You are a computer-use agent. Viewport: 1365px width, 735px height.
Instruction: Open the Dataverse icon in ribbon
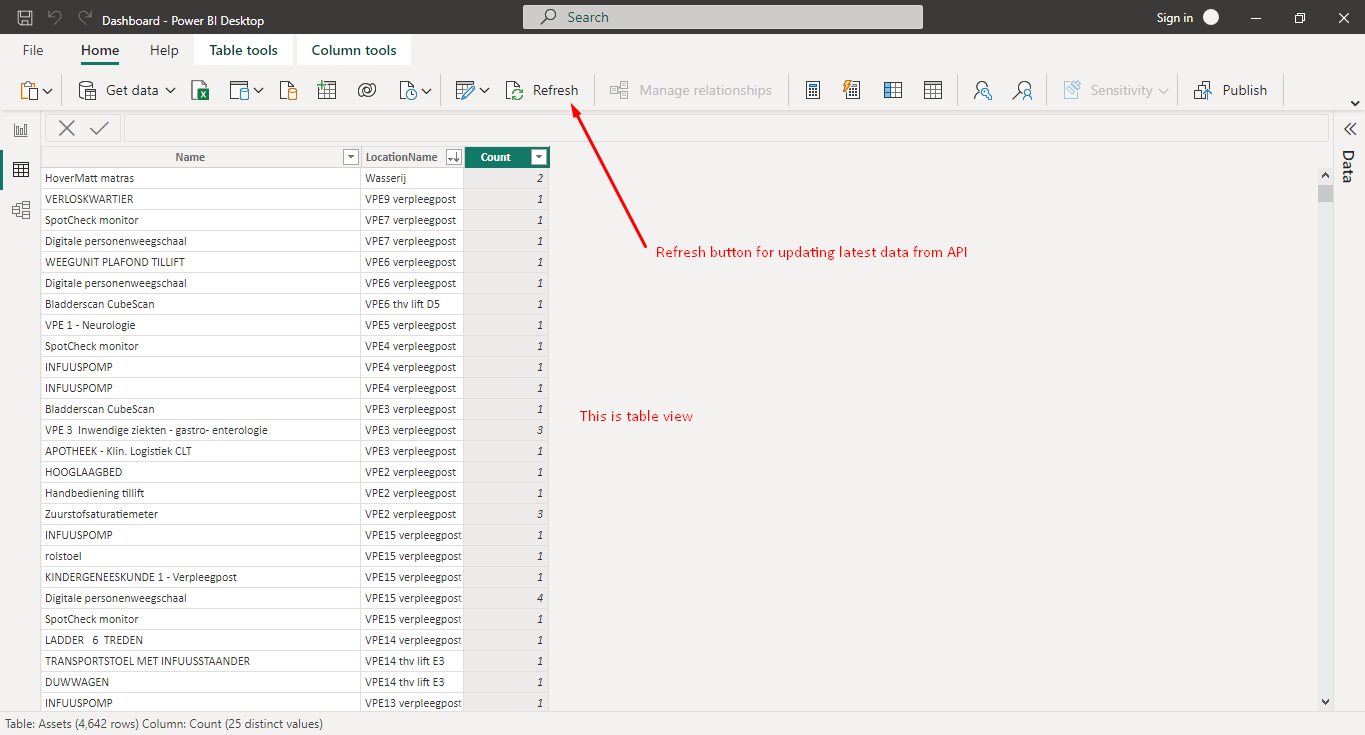pos(367,91)
